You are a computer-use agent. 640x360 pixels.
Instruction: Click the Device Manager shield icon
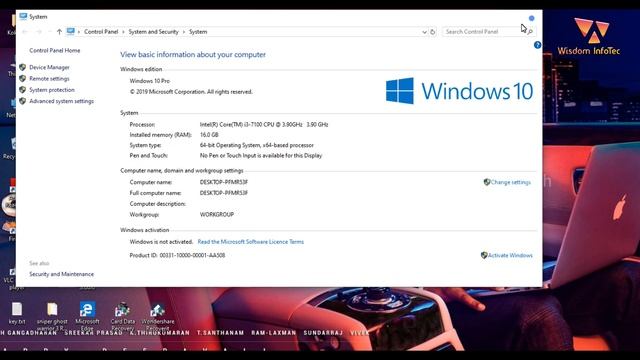tap(22, 67)
